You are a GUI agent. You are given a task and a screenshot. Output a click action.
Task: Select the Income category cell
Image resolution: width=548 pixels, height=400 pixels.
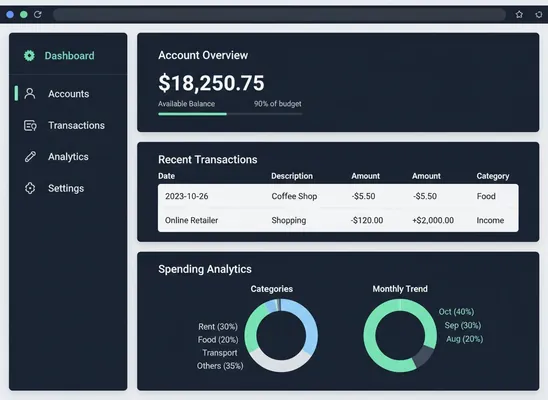click(490, 220)
